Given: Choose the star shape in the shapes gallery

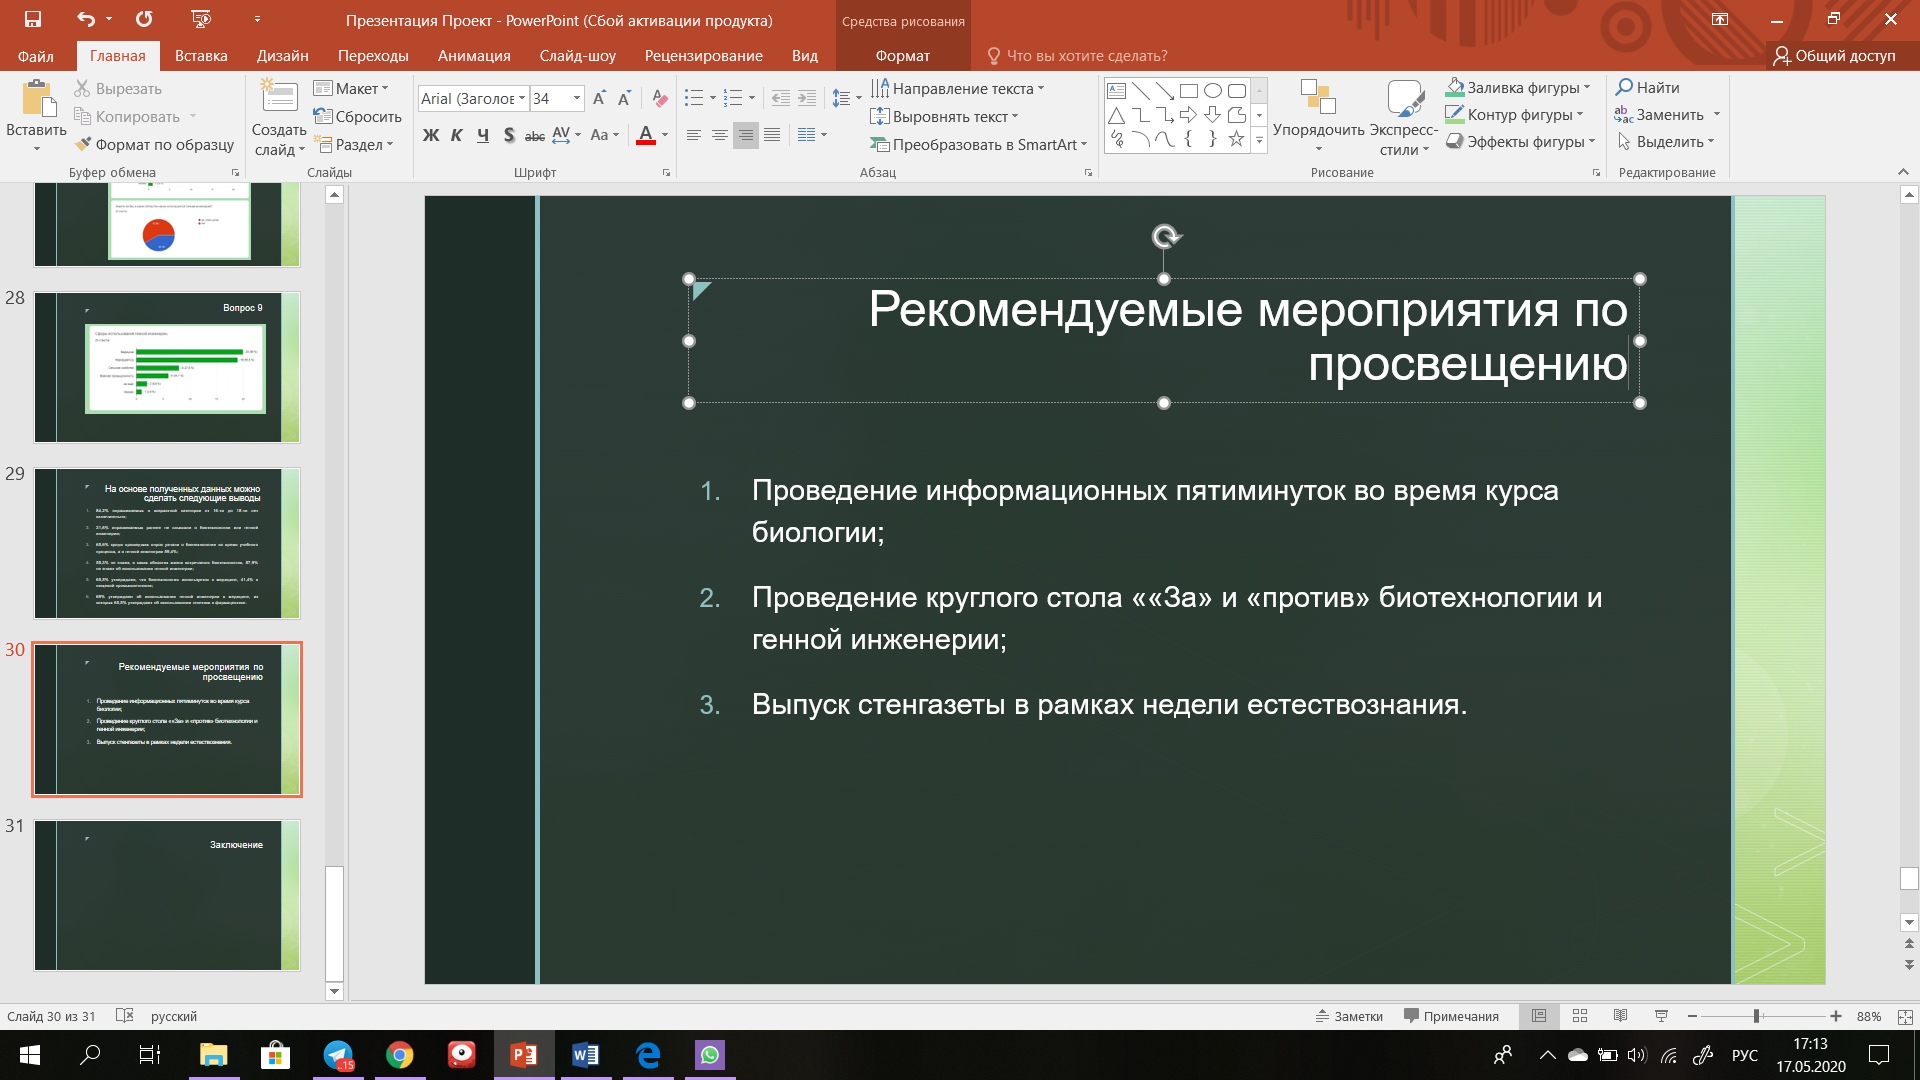Looking at the screenshot, I should pyautogui.click(x=1236, y=139).
